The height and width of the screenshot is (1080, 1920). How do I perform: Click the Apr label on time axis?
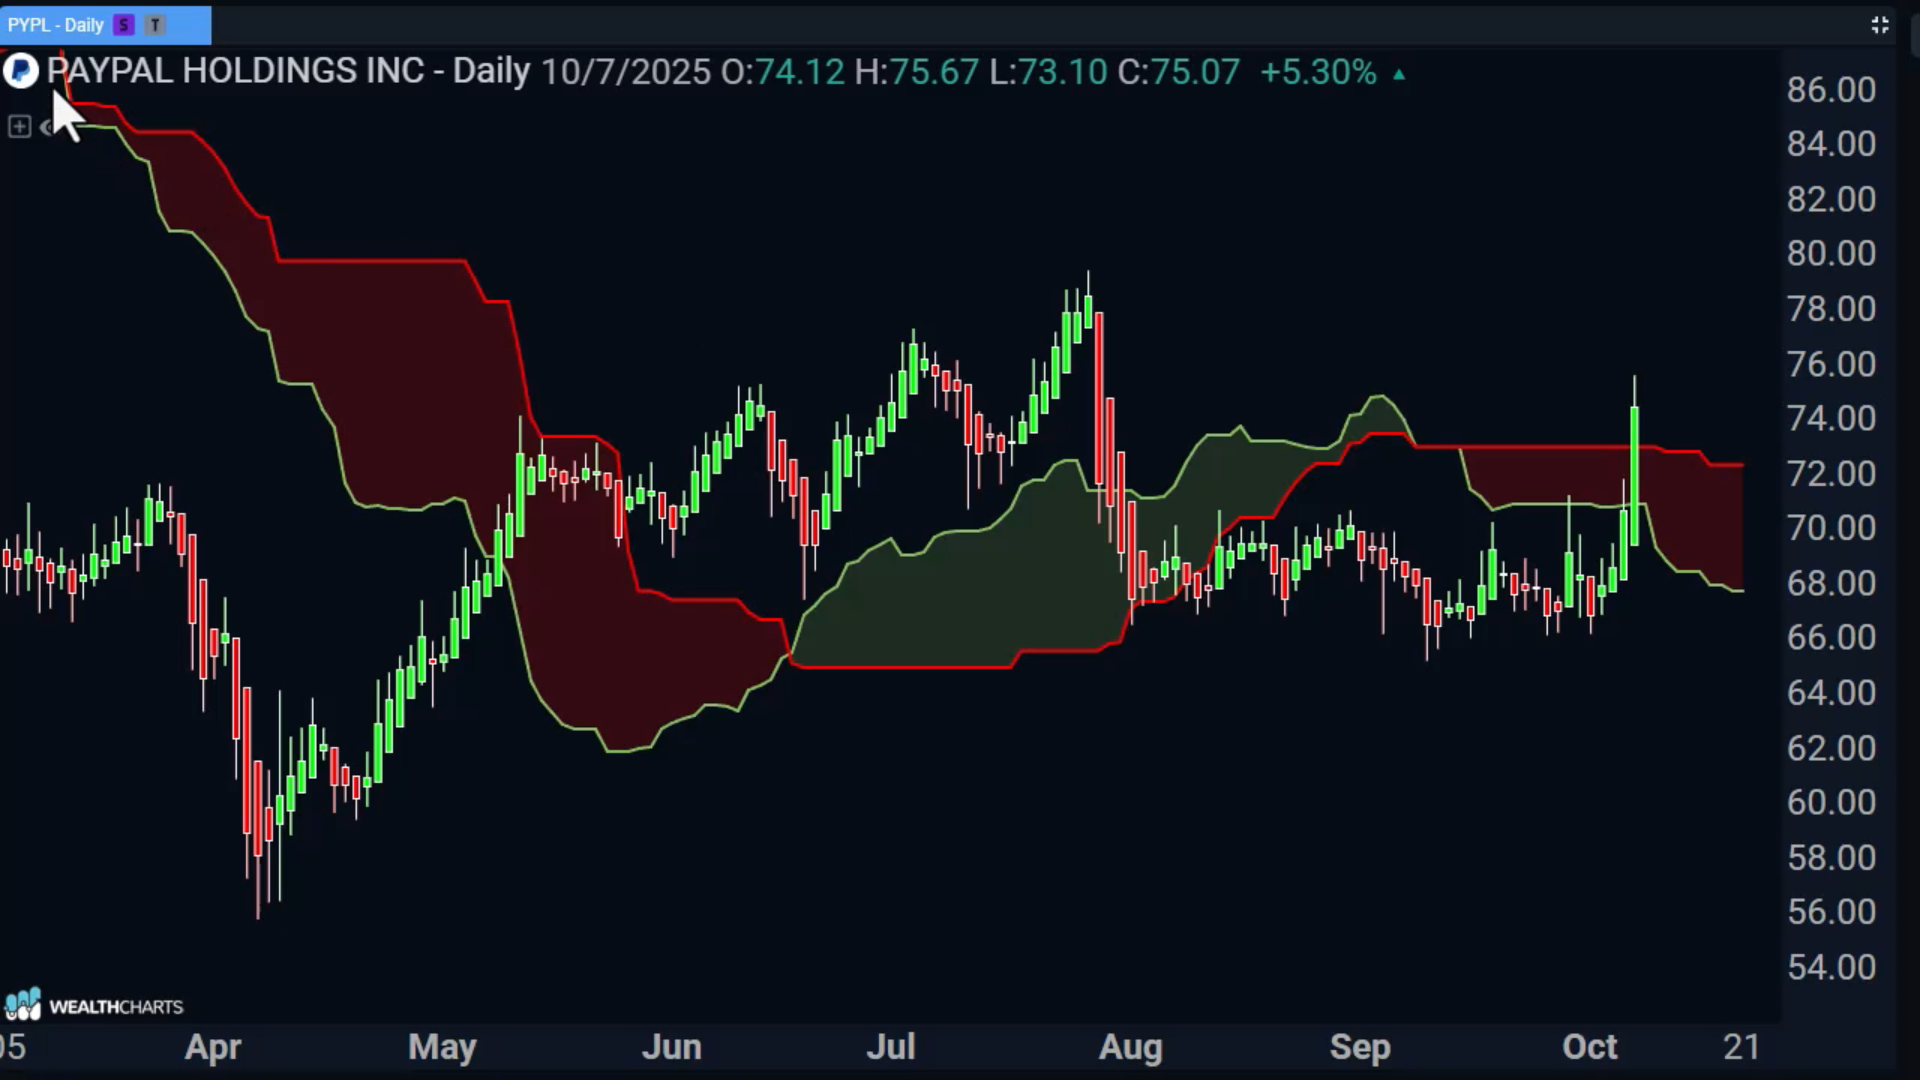pyautogui.click(x=213, y=1047)
